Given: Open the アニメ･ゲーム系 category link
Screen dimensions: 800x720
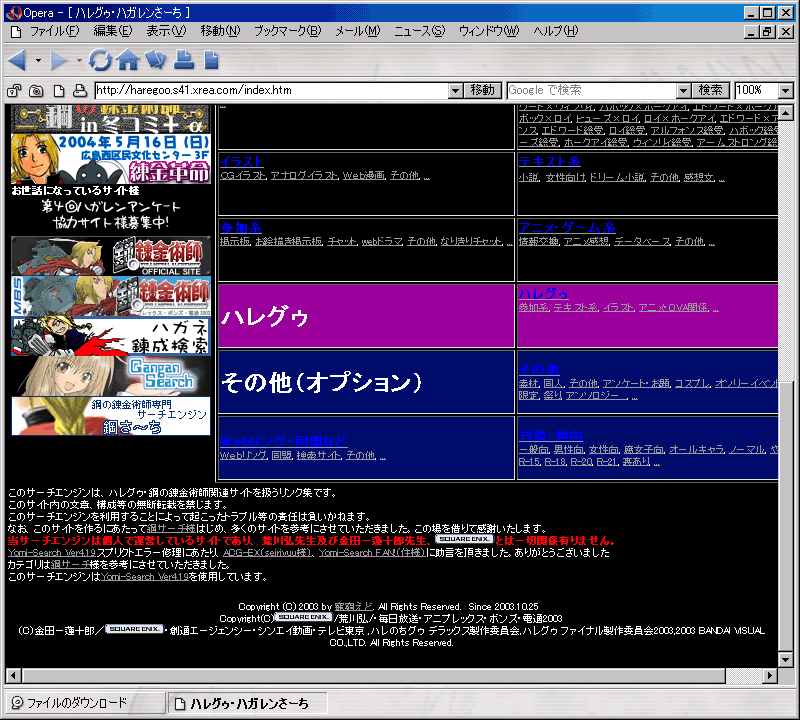Looking at the screenshot, I should click(x=567, y=228).
